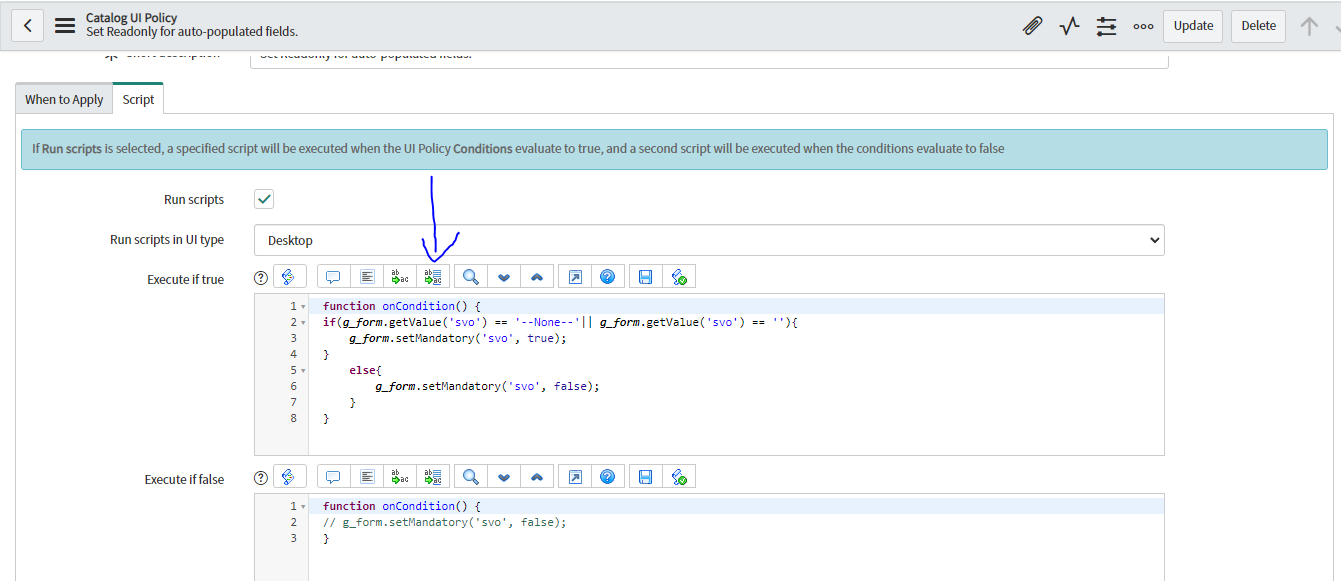Screen dimensions: 1341x581
Task: Find previous match in Execute if true editor
Action: [537, 277]
